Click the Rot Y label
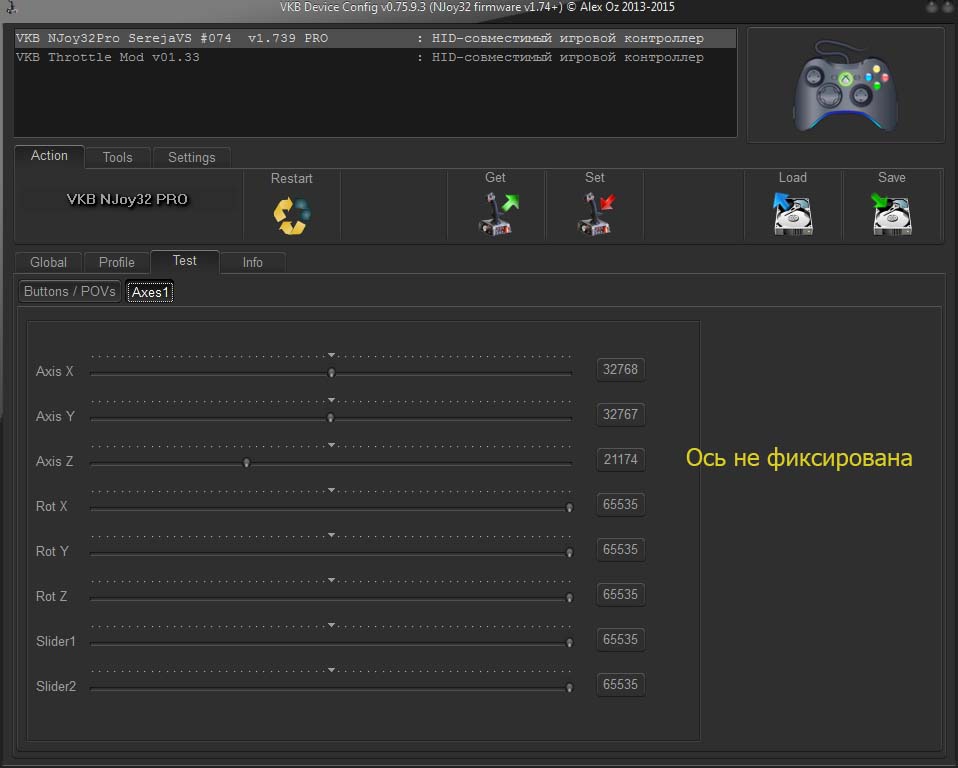 52,551
